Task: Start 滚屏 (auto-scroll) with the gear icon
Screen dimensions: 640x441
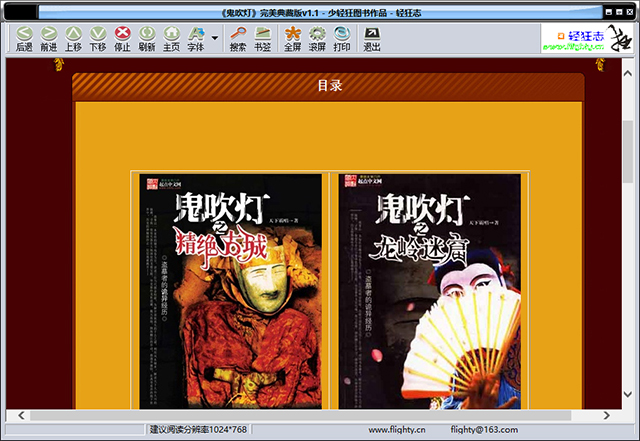Action: [317, 39]
